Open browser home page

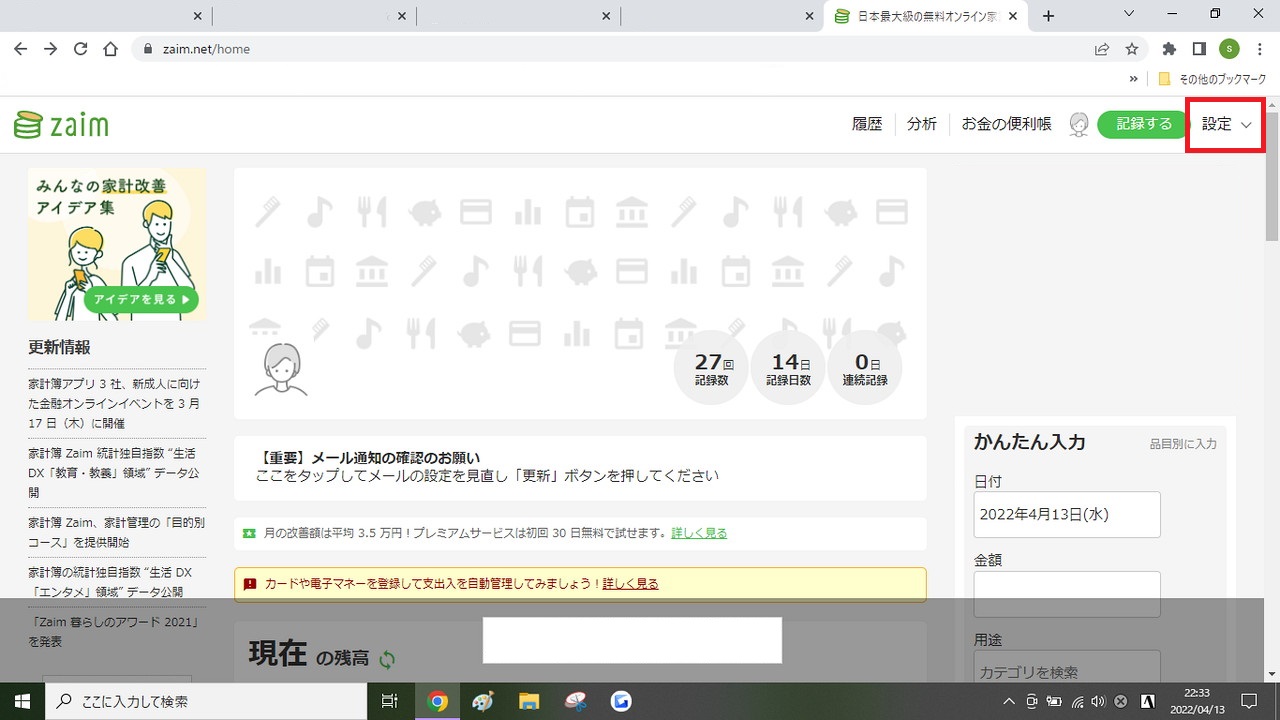click(x=111, y=48)
